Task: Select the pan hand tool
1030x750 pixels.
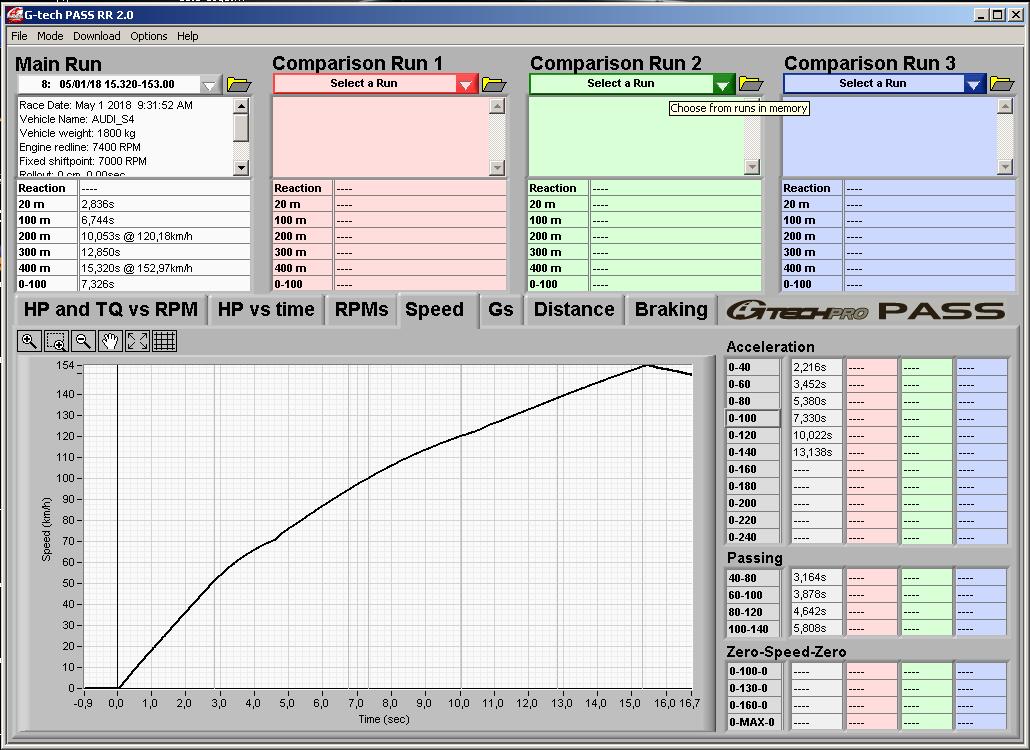Action: click(x=110, y=341)
